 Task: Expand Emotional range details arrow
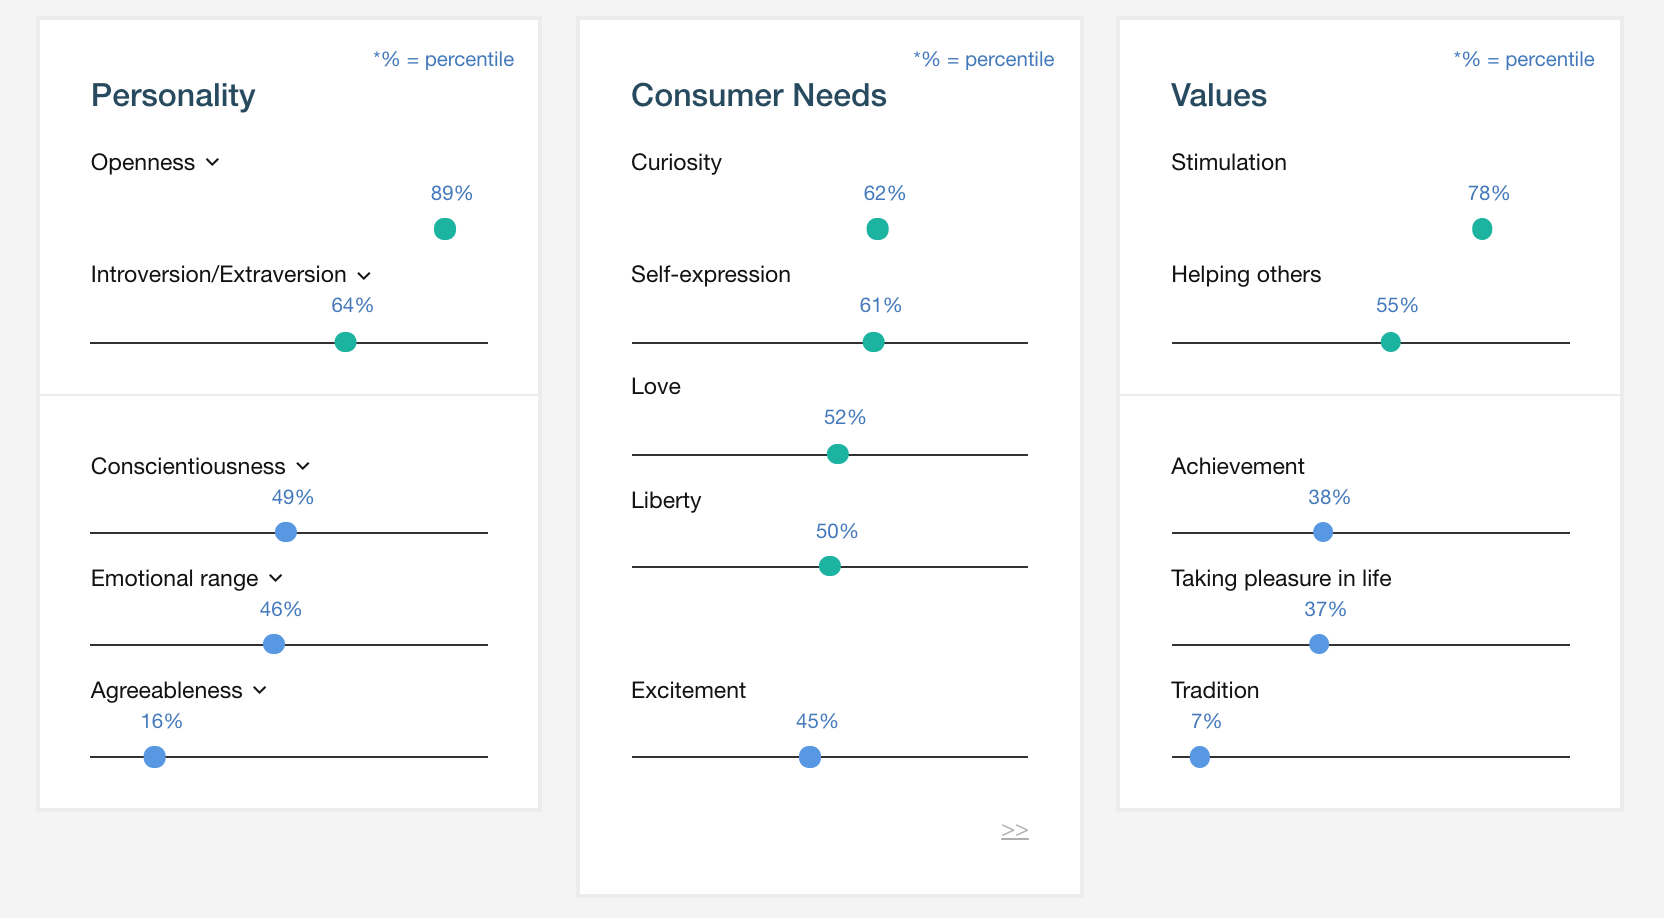[276, 578]
